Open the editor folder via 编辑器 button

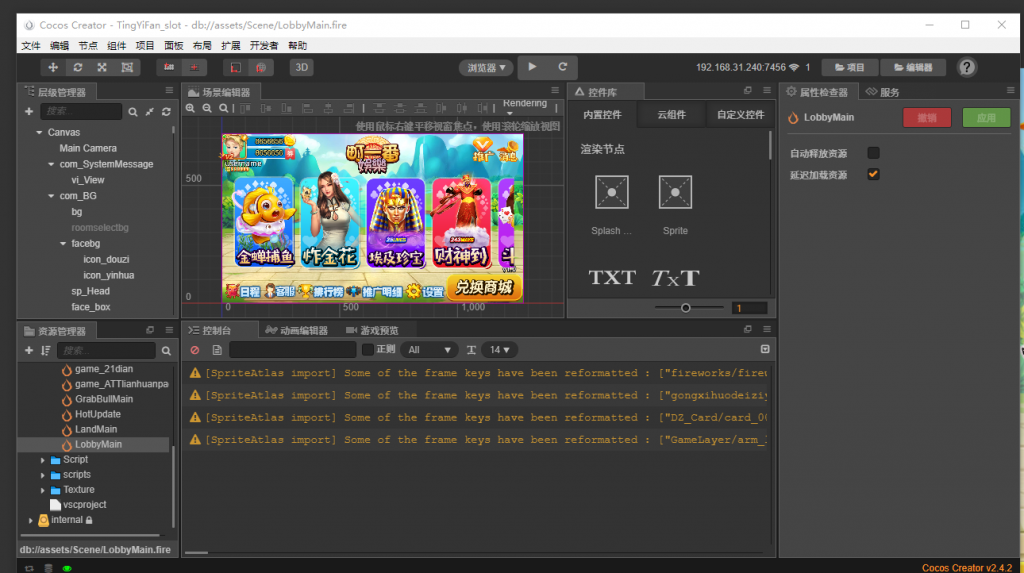[x=914, y=67]
